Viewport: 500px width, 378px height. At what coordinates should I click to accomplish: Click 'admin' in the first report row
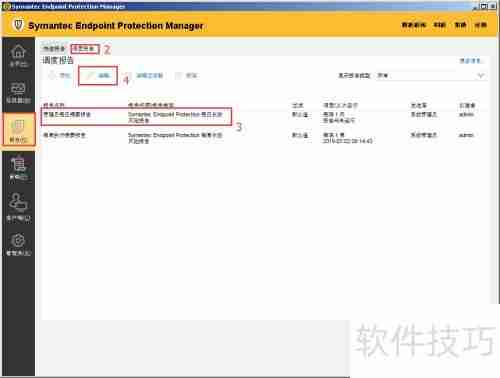pos(466,114)
